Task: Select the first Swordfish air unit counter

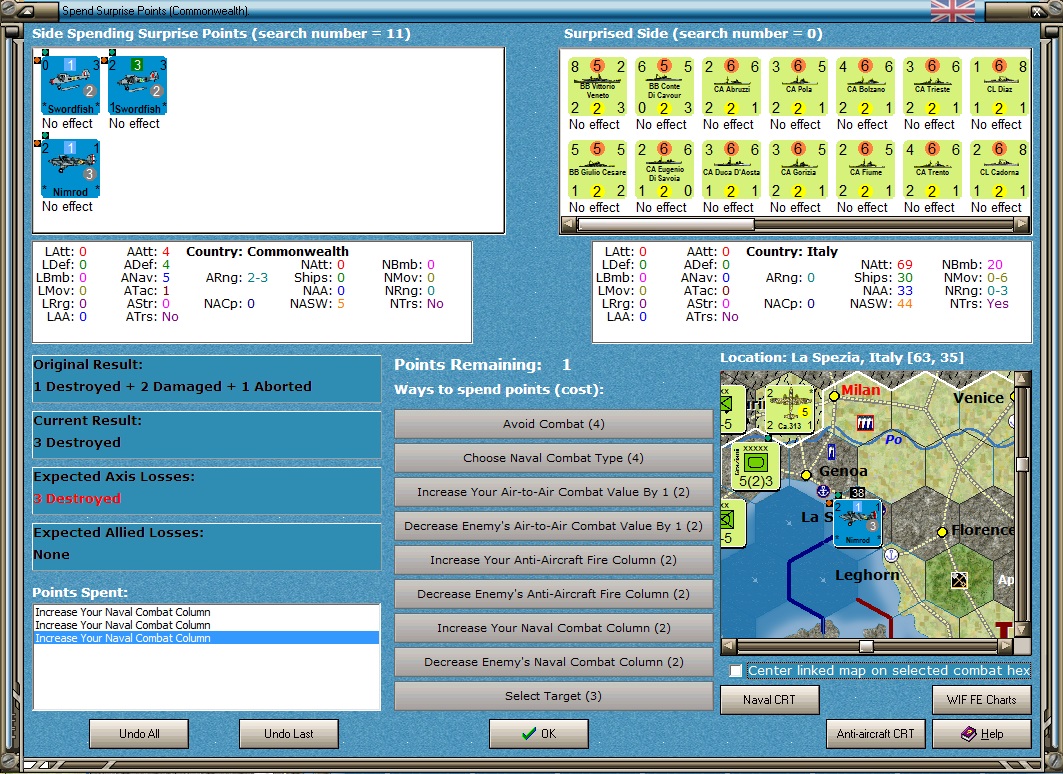Action: tap(71, 85)
